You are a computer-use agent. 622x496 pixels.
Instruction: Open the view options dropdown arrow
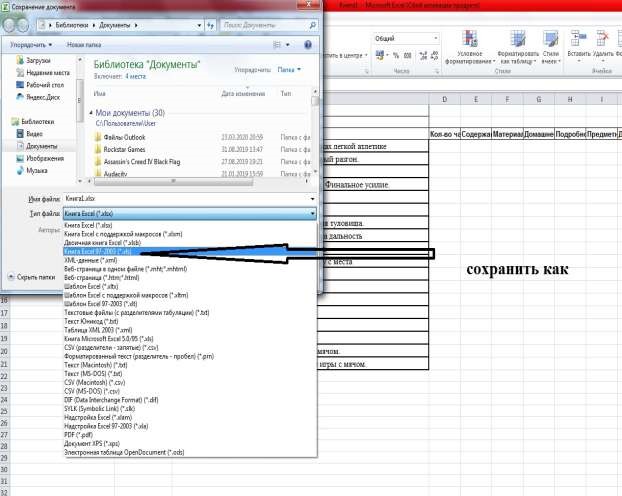(288, 45)
